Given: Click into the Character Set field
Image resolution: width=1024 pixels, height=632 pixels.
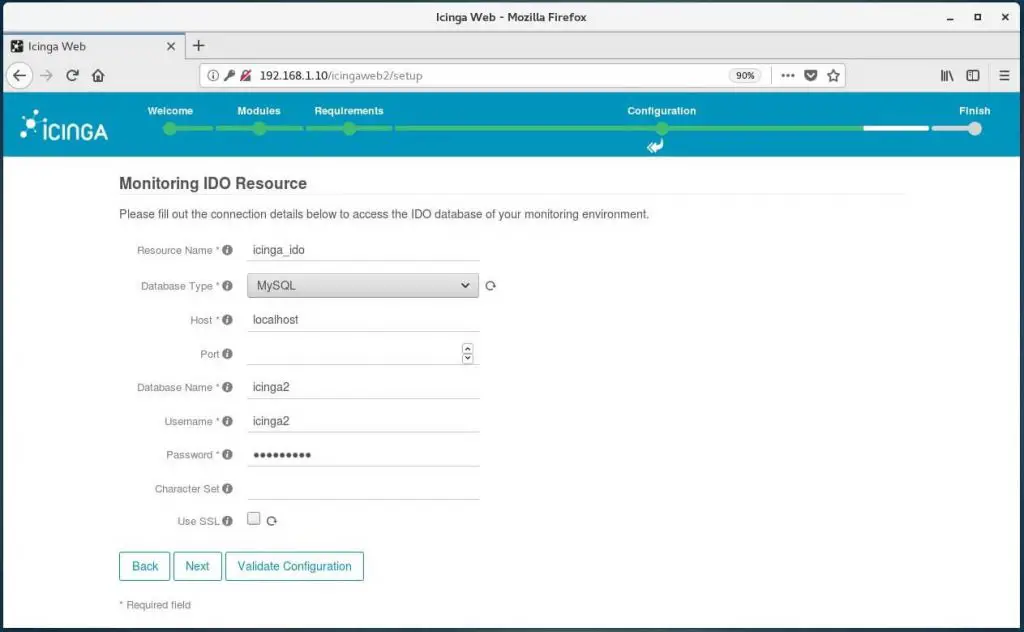Looking at the screenshot, I should point(363,488).
